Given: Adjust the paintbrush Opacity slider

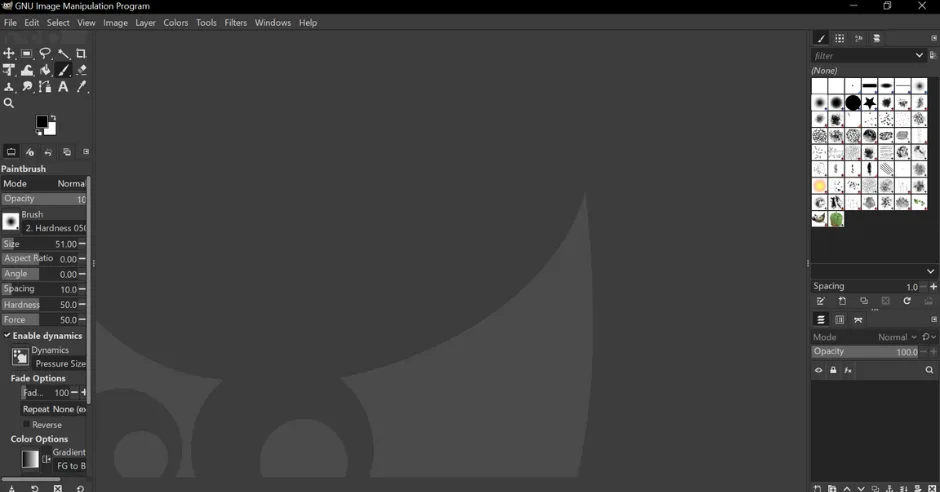Looking at the screenshot, I should [x=44, y=199].
